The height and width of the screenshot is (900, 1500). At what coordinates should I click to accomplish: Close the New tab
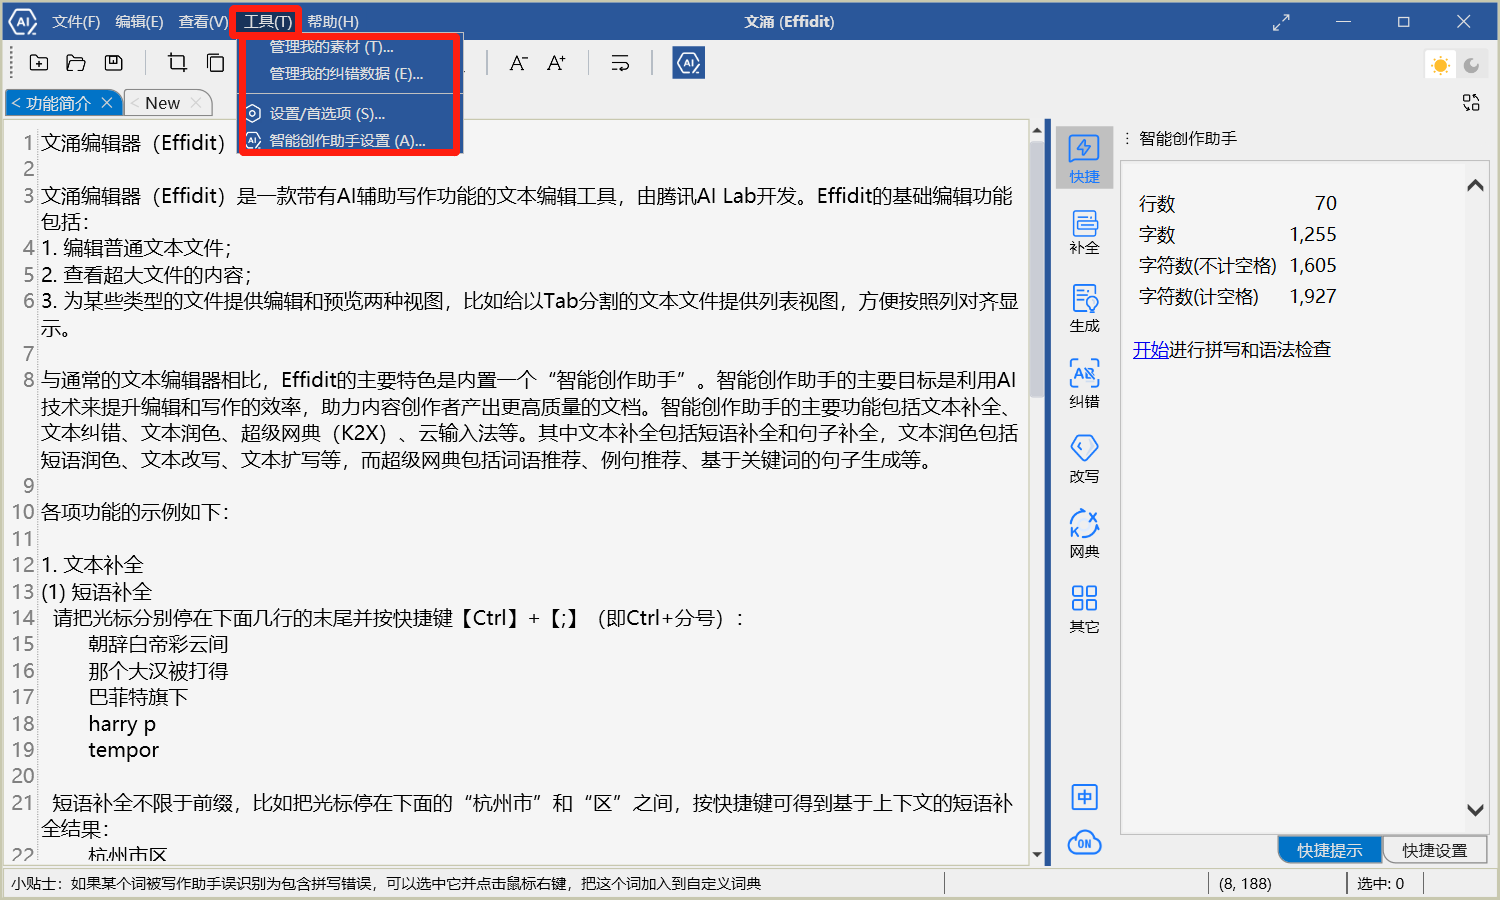click(196, 103)
